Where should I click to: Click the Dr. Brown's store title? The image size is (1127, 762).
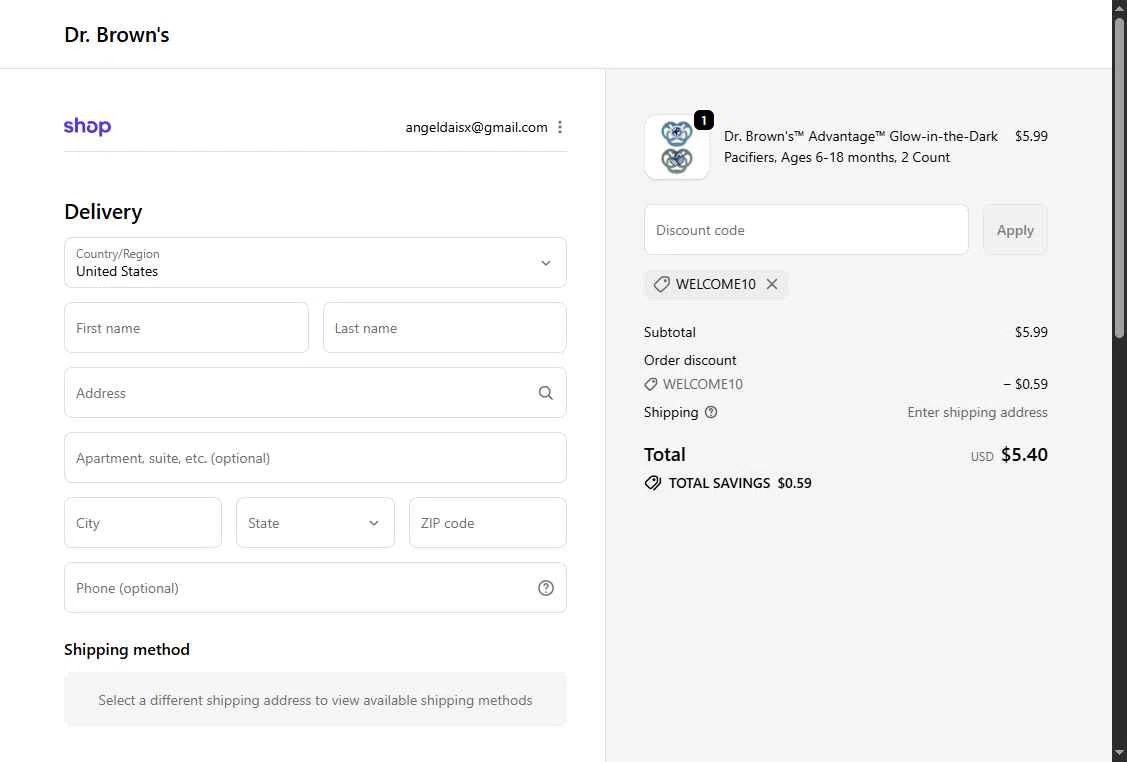(116, 35)
